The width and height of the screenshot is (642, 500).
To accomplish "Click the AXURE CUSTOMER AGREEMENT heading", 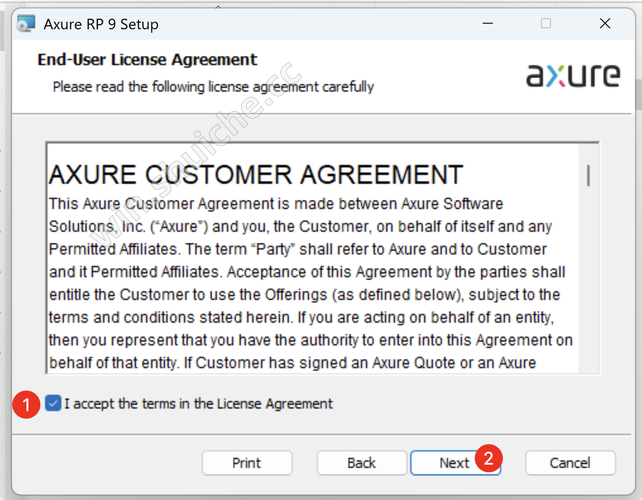I will point(256,175).
